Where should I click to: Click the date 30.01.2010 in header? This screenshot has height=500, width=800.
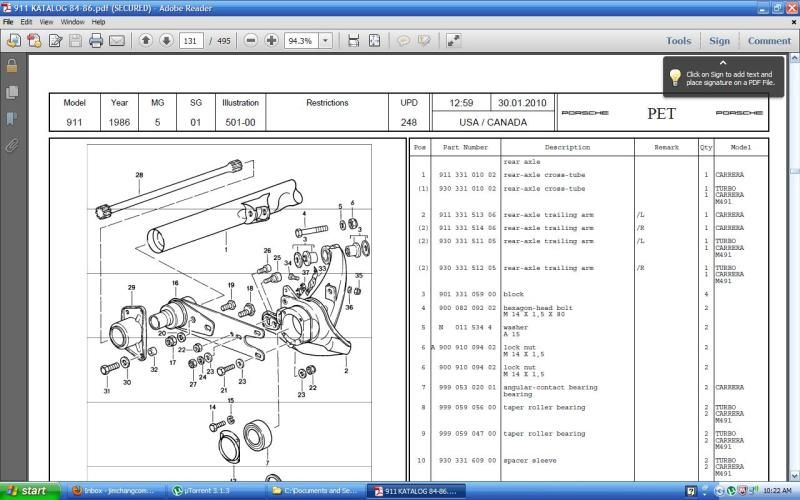click(522, 103)
